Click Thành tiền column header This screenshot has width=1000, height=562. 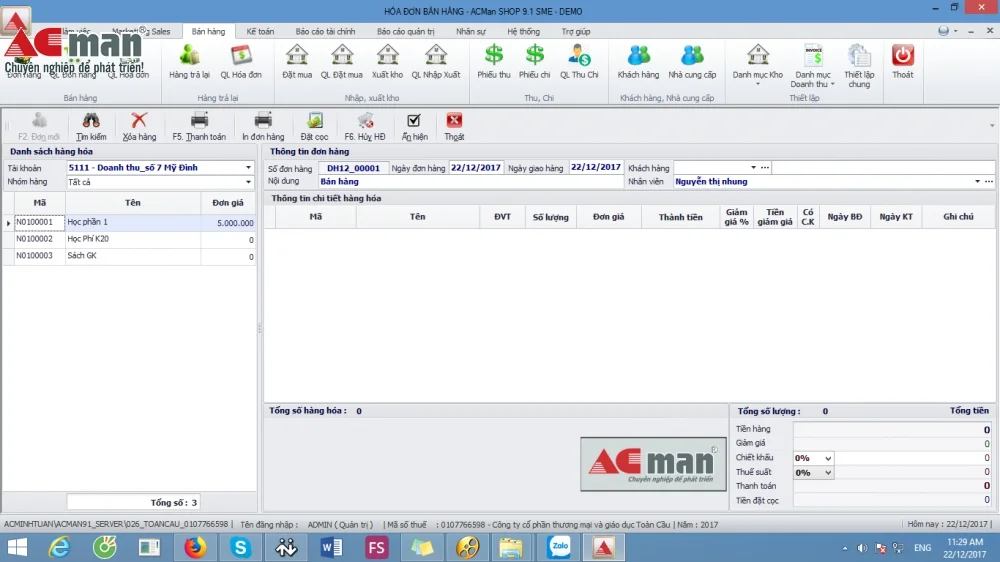pyautogui.click(x=680, y=217)
